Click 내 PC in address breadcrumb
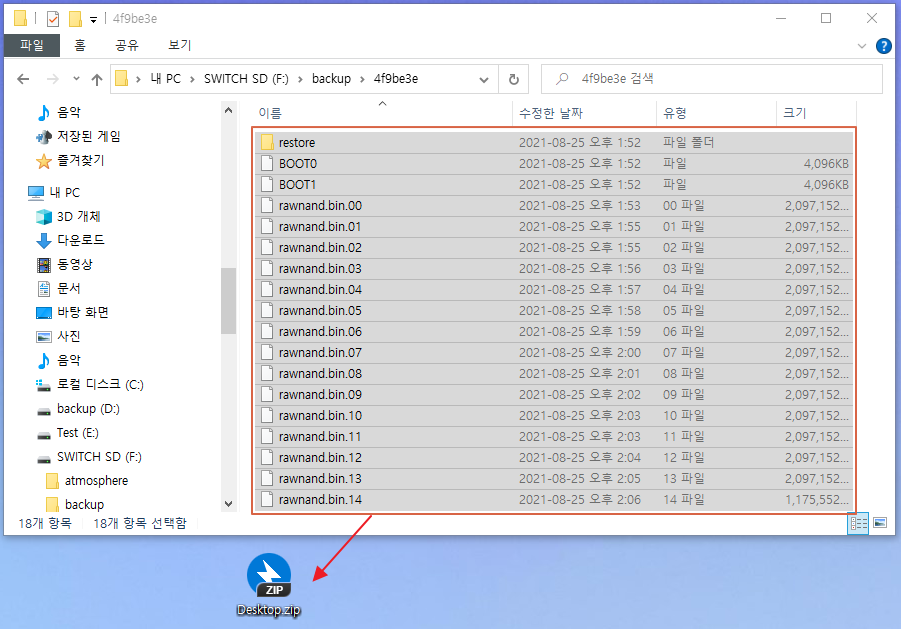Screen dimensions: 901x629 click(165, 79)
